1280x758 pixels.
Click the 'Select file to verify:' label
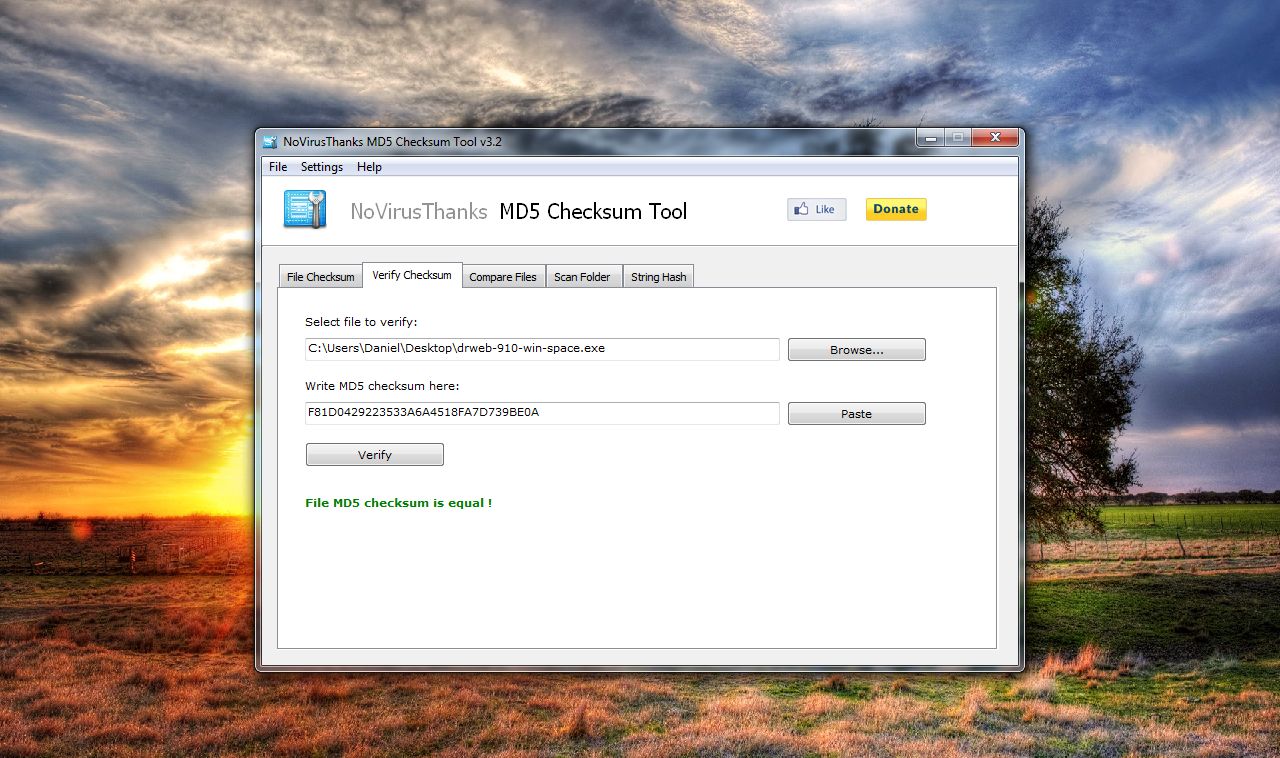pyautogui.click(x=361, y=322)
